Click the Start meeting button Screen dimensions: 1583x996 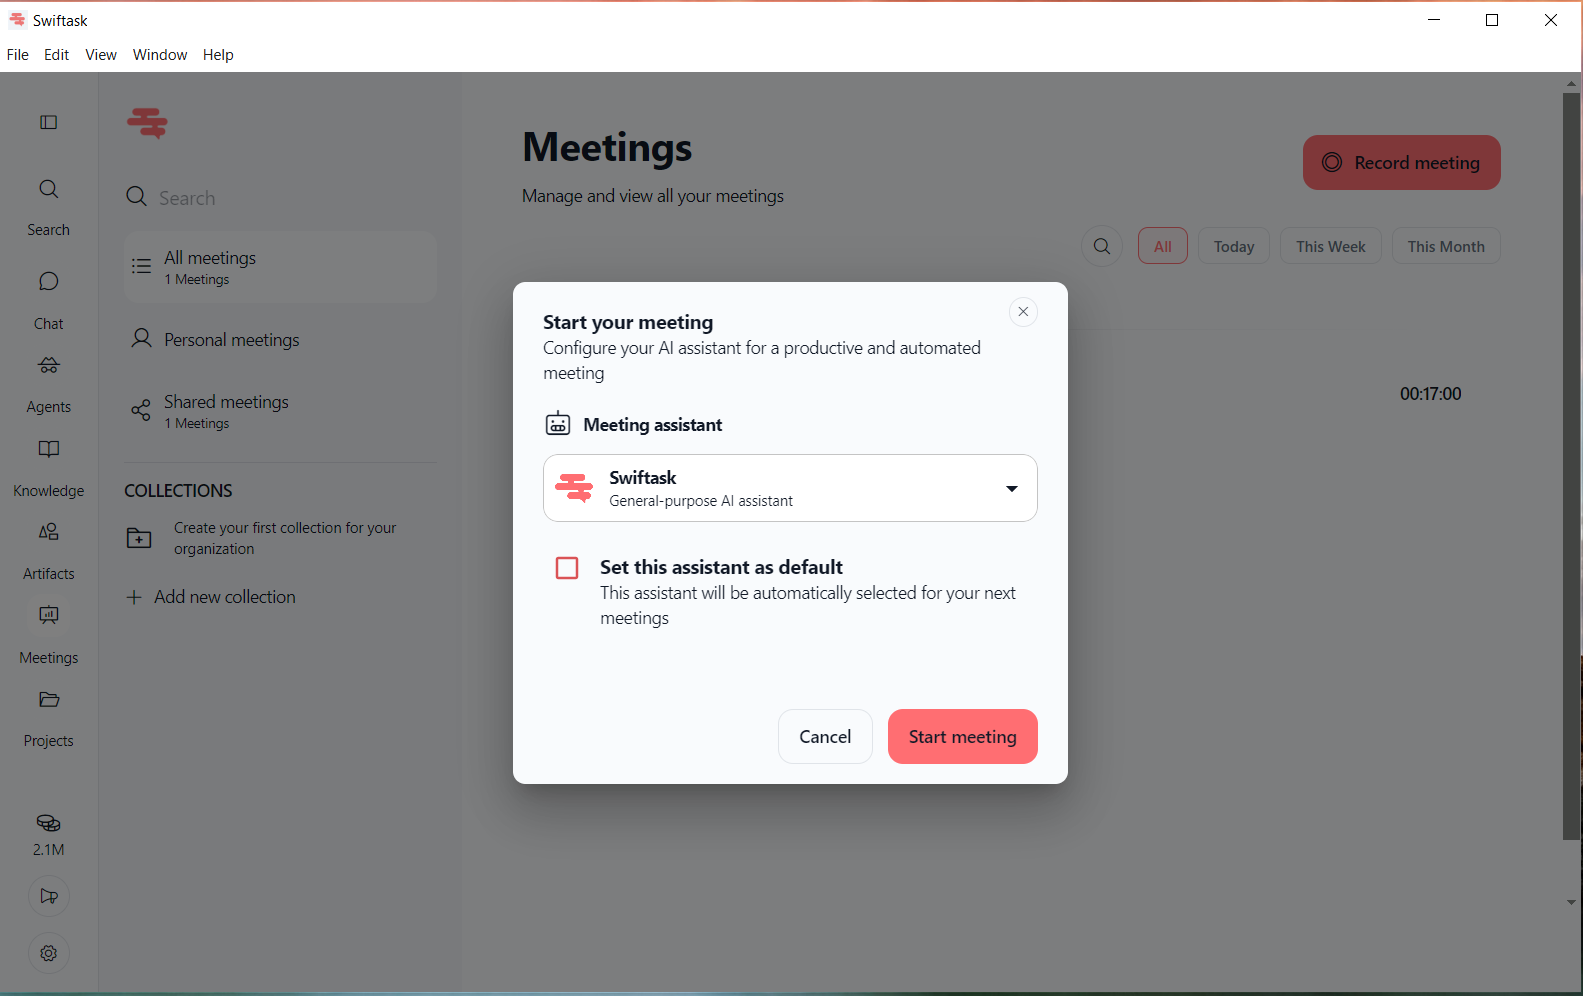[962, 737]
